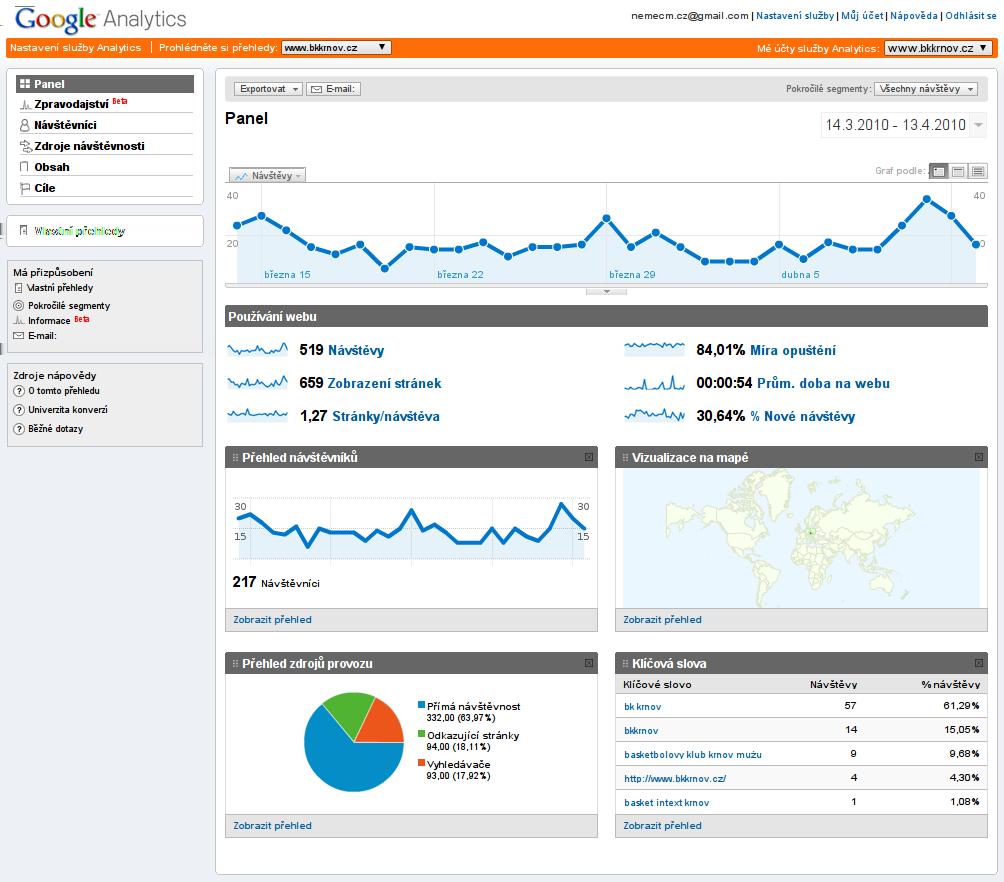Click Vlastní přehledy document icon under Má přizpůsobení
Image resolution: width=1004 pixels, height=882 pixels.
click(x=19, y=288)
